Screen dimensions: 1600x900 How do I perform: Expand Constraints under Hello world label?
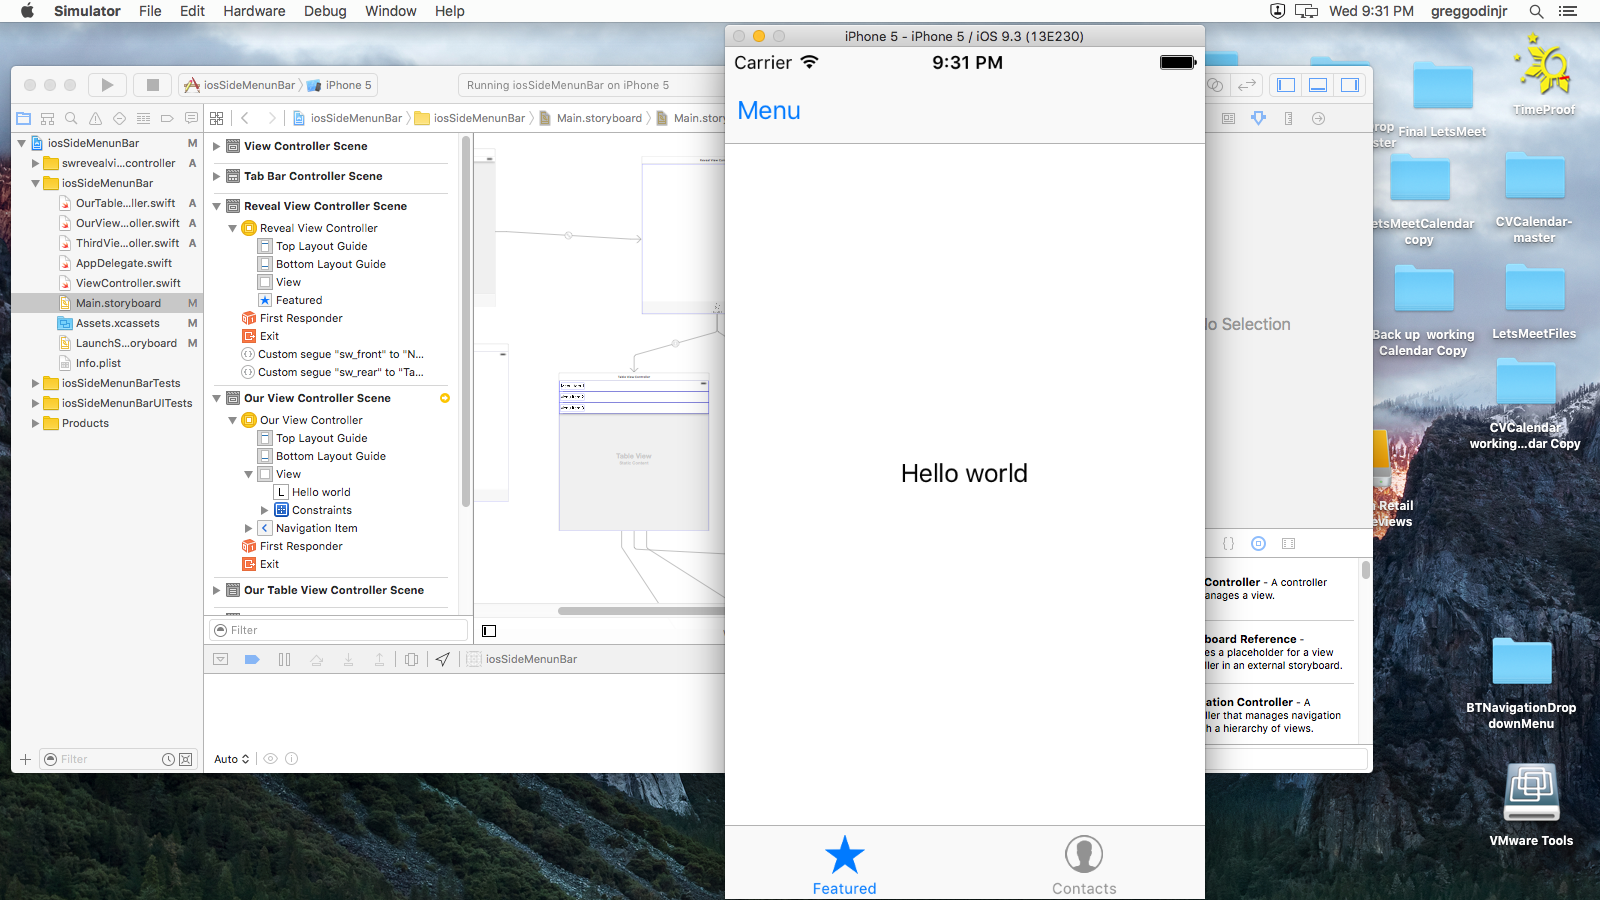click(266, 510)
